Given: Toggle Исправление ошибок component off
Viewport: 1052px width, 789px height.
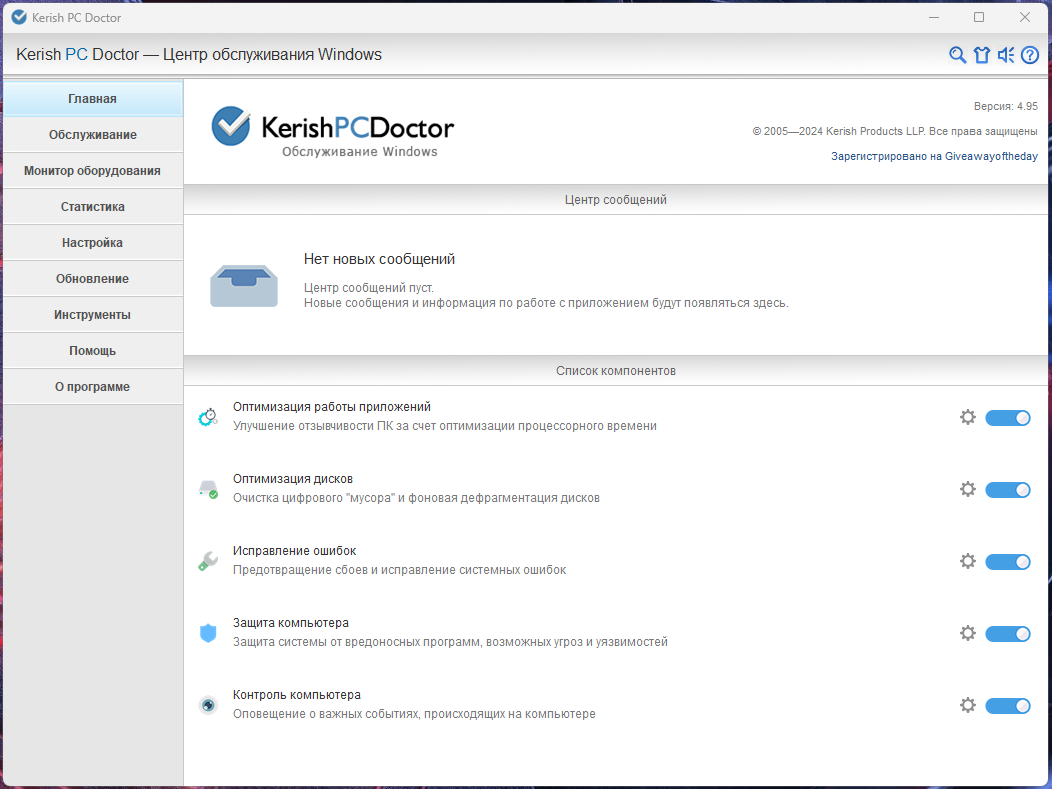Looking at the screenshot, I should 1008,562.
